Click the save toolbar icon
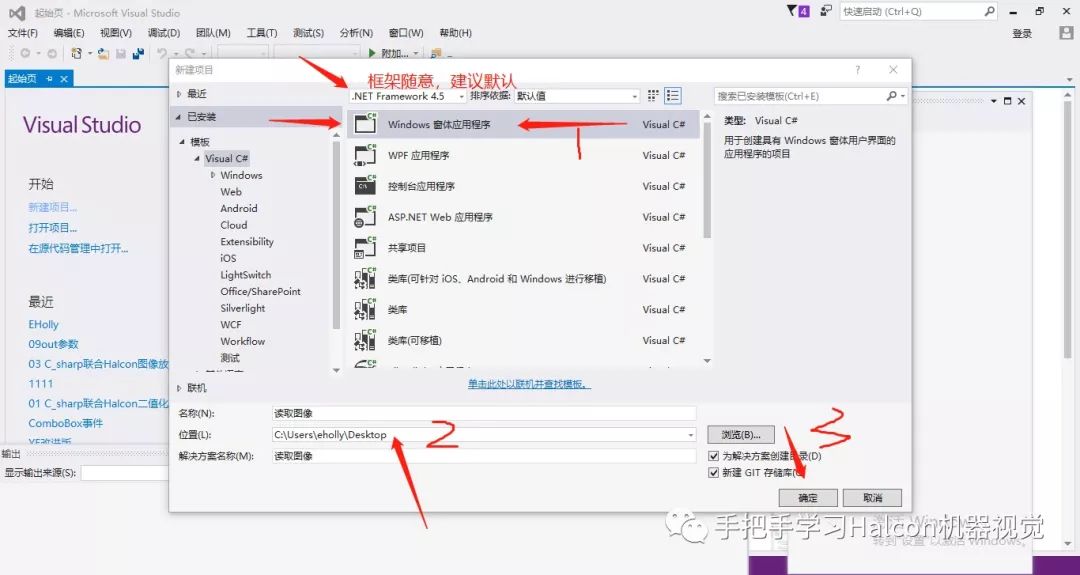 (121, 53)
